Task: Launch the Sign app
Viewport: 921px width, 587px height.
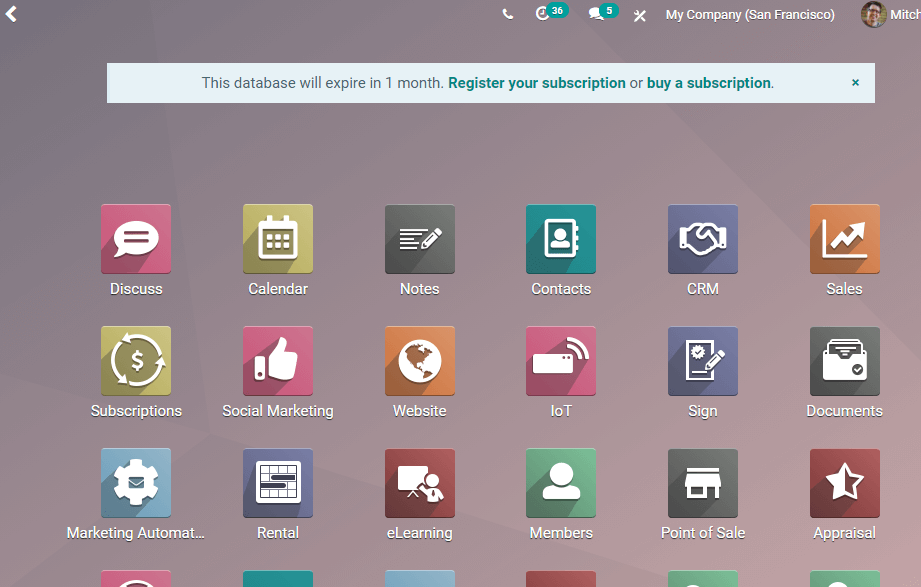Action: pyautogui.click(x=702, y=361)
